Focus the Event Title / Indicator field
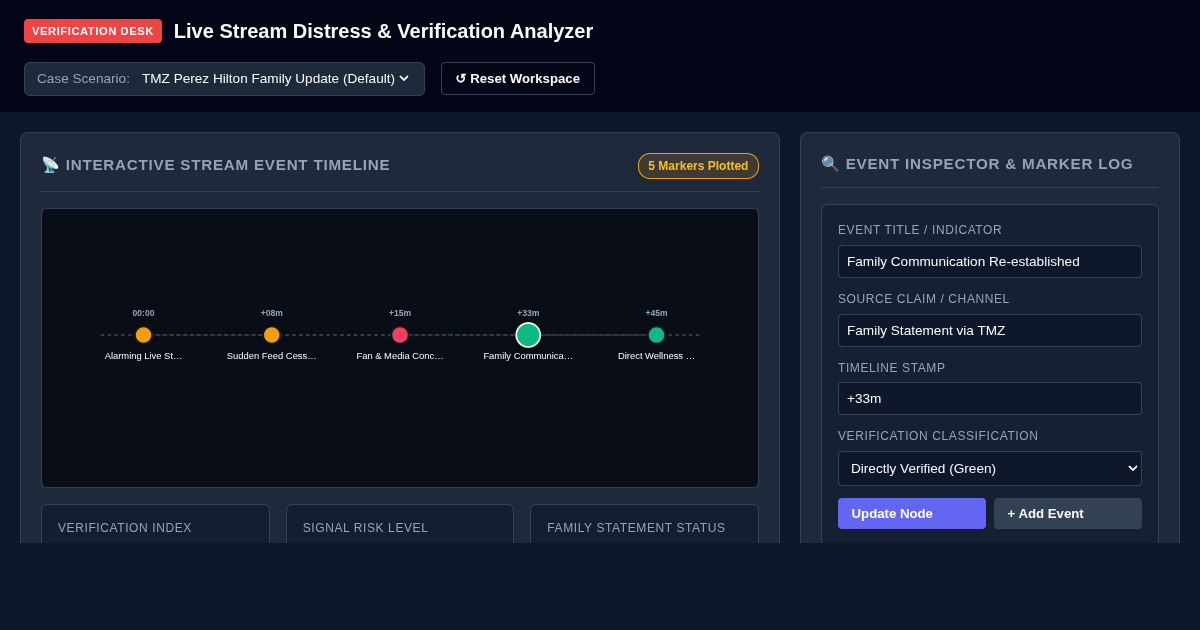This screenshot has height=630, width=1200. tap(990, 261)
